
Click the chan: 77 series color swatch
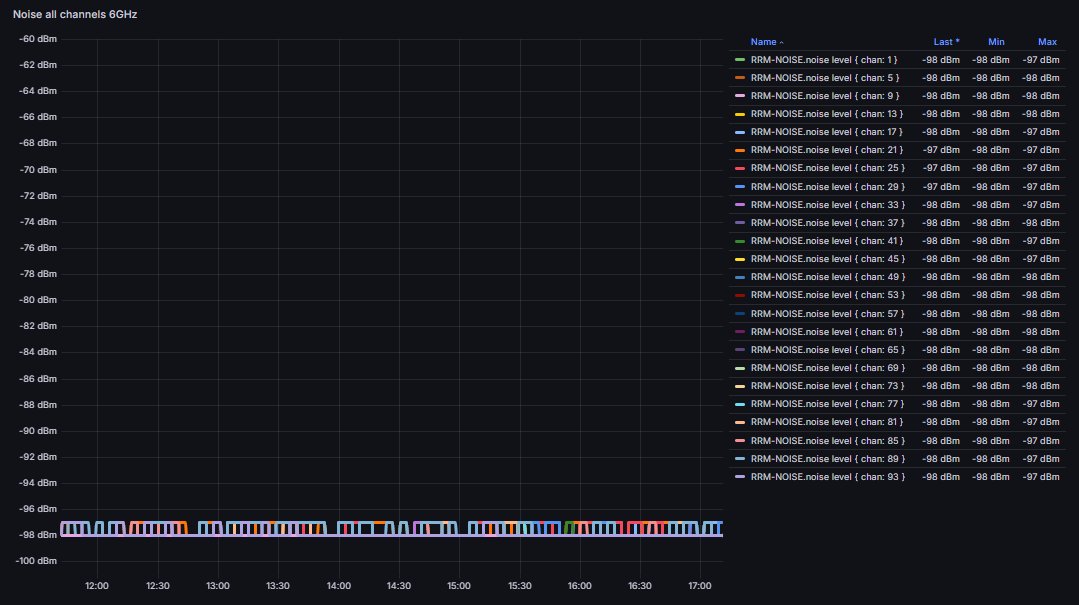pyautogui.click(x=740, y=404)
